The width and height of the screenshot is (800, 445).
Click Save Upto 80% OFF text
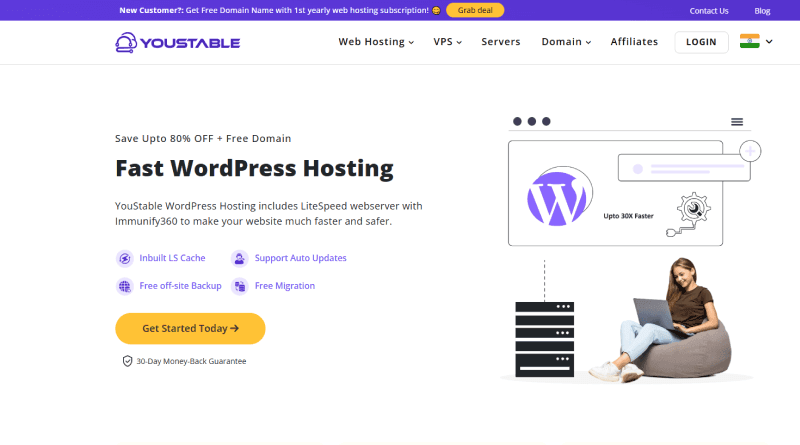click(x=203, y=138)
